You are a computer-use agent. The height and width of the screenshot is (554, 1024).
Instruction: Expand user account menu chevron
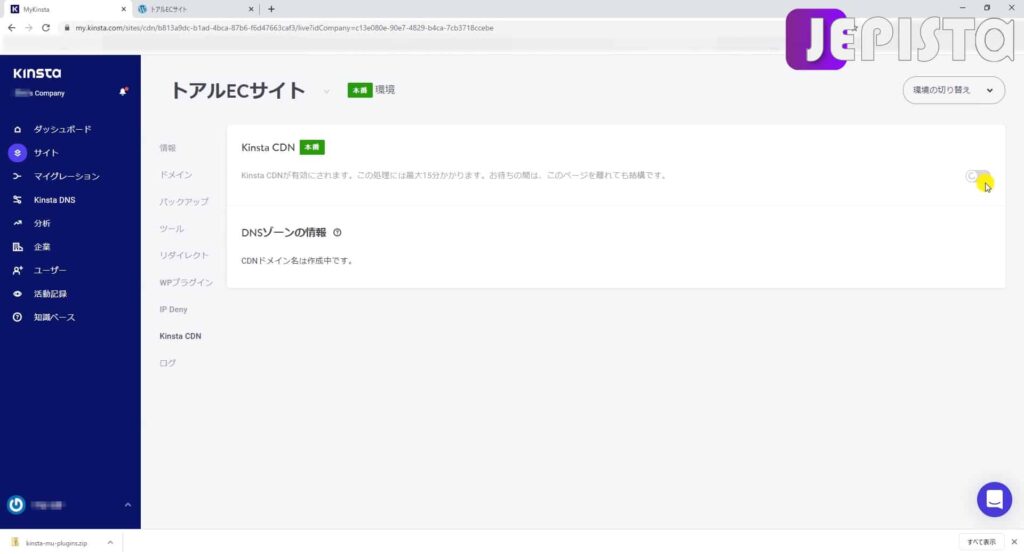tap(127, 505)
